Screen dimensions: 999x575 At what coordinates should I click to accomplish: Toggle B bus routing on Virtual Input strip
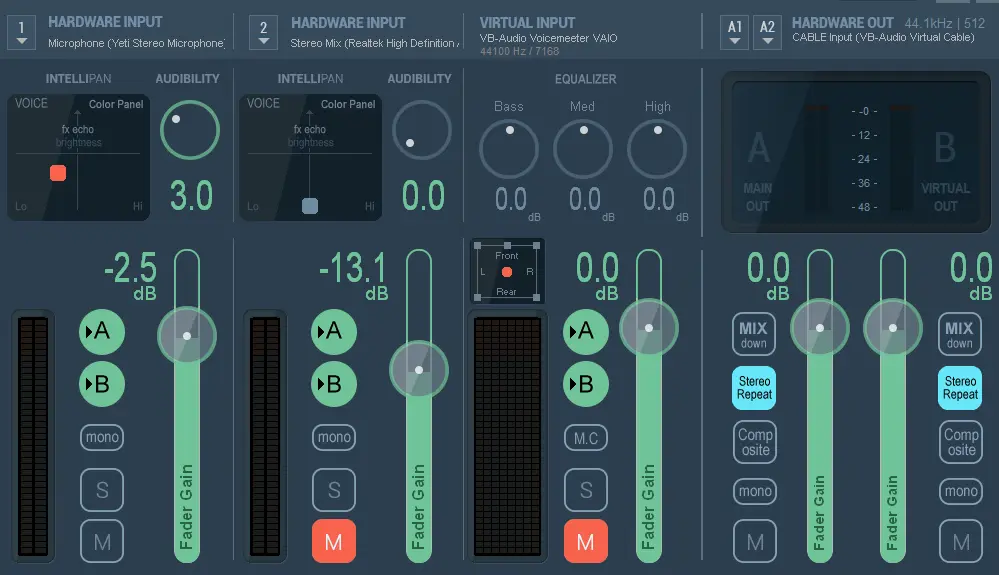(x=586, y=383)
